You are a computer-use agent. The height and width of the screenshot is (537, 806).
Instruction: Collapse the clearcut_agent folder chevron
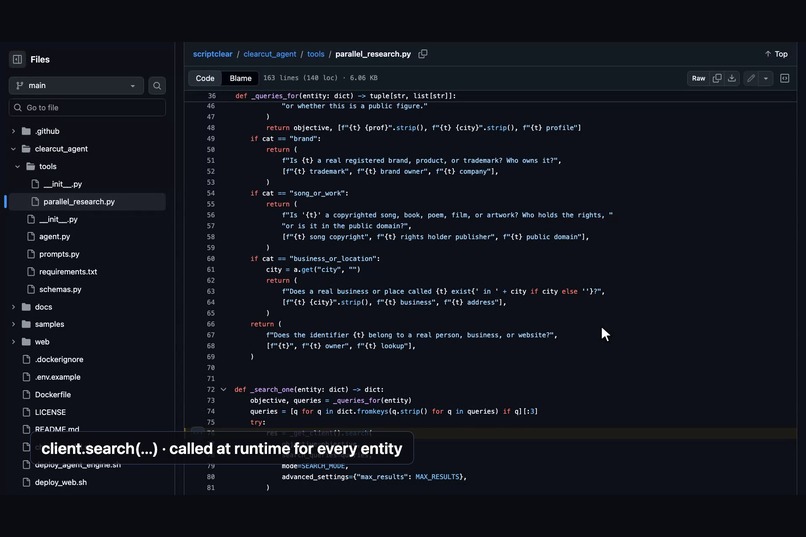(13, 149)
